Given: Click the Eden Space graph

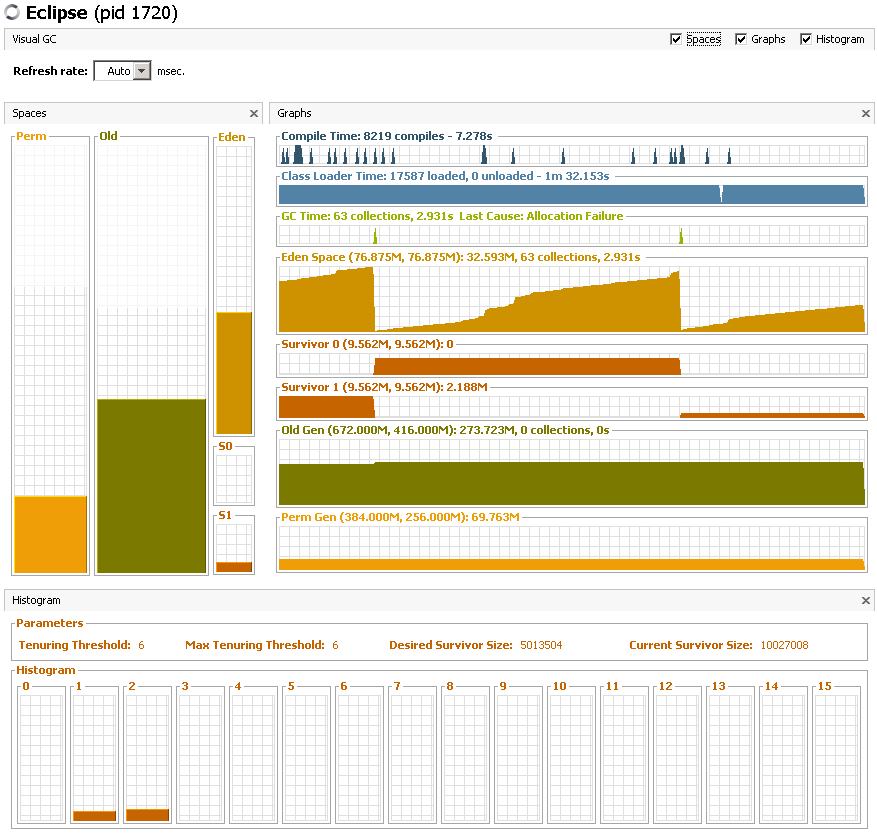Looking at the screenshot, I should pos(572,299).
